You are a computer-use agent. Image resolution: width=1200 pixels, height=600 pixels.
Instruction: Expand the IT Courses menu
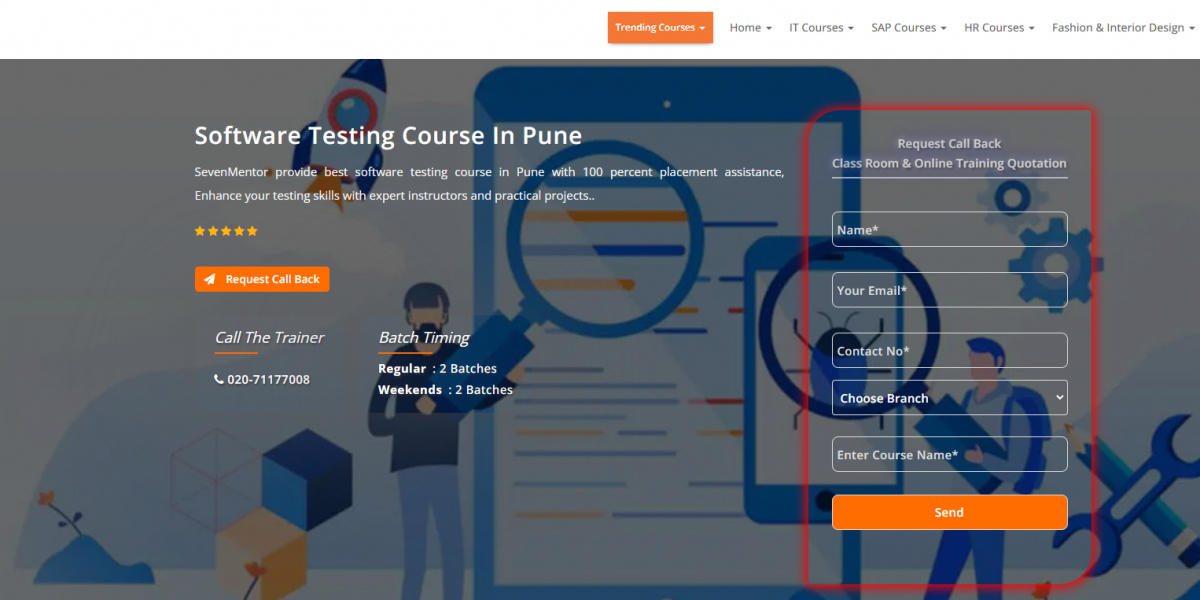click(821, 28)
